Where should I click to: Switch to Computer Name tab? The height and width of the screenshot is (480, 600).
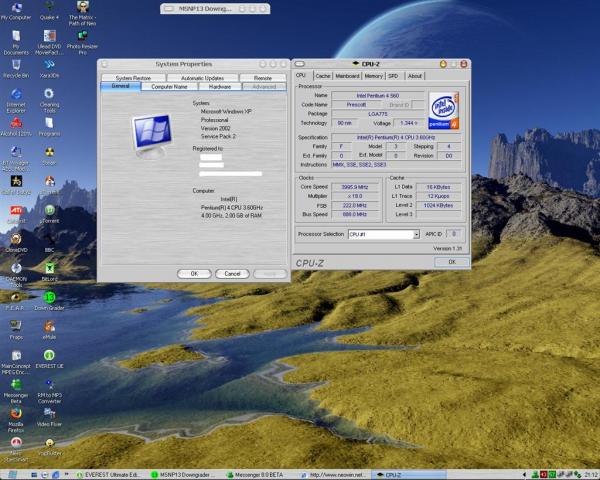pyautogui.click(x=169, y=87)
